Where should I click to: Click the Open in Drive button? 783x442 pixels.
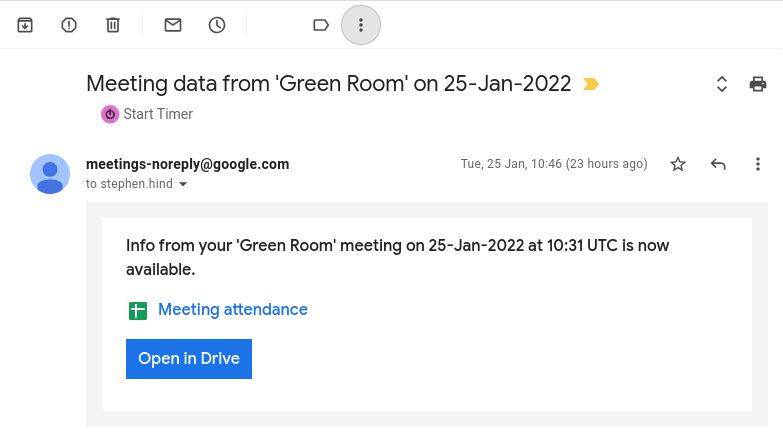(x=189, y=359)
